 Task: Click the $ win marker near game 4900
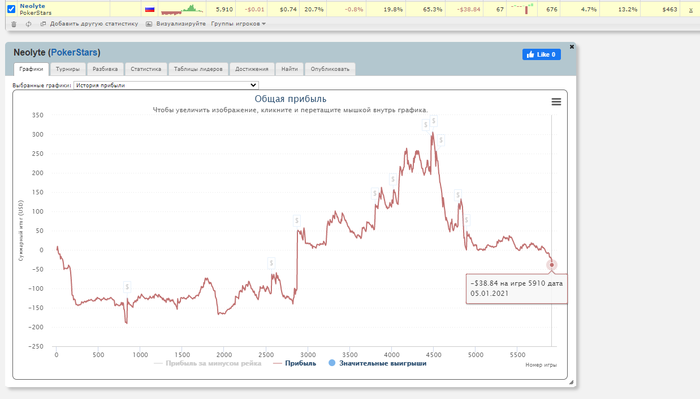pyautogui.click(x=467, y=220)
